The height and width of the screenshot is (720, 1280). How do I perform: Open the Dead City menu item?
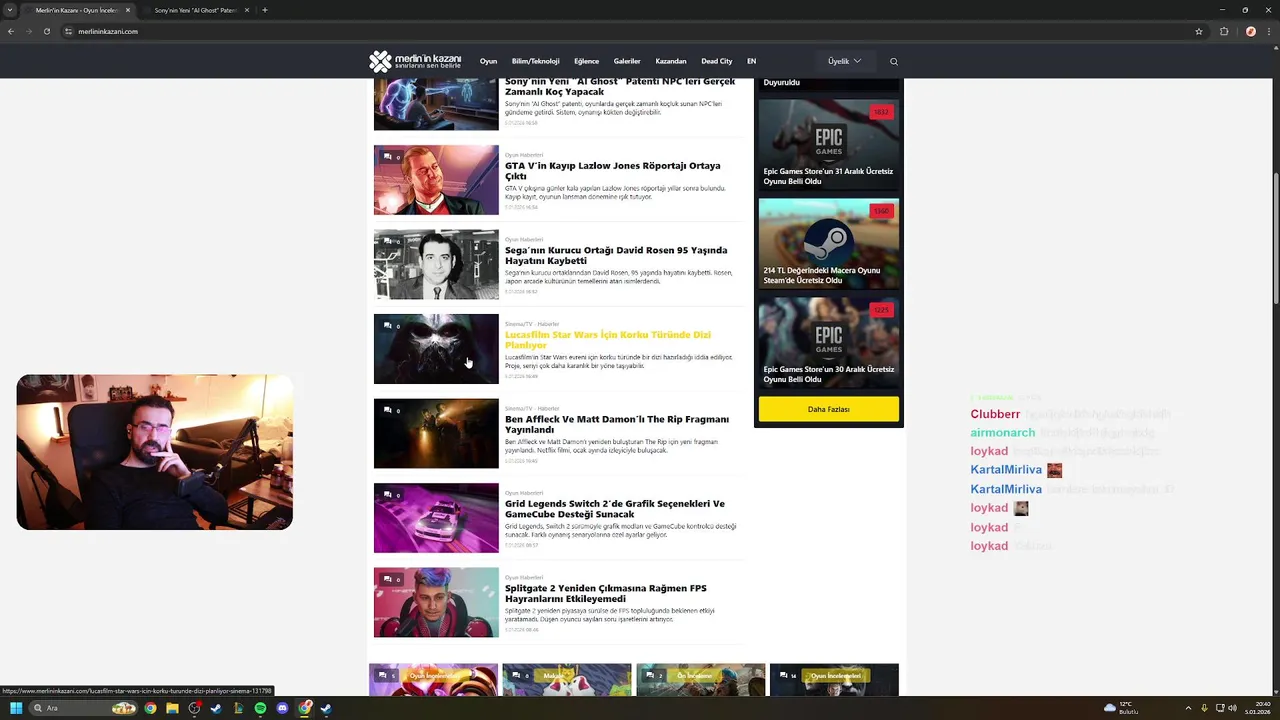pyautogui.click(x=717, y=61)
